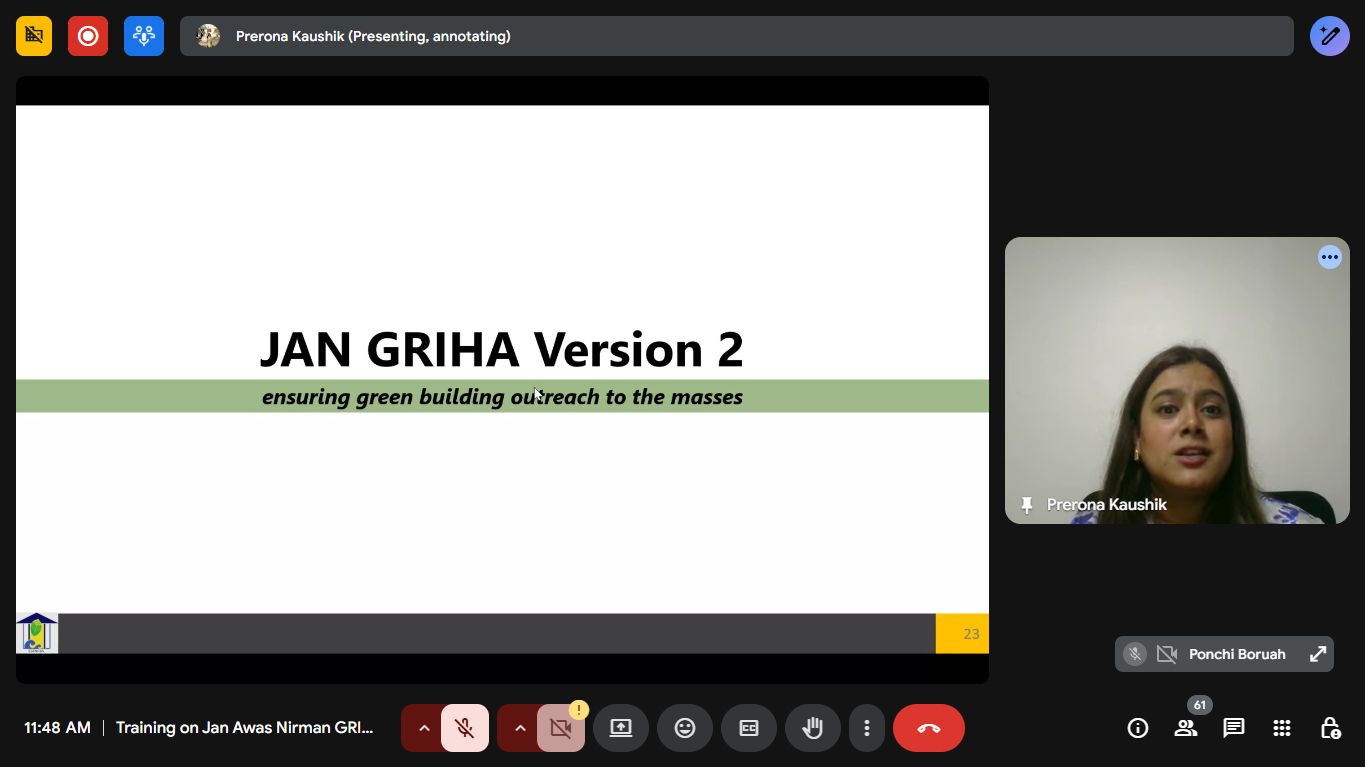
Task: Click the red recording indicator
Action: [x=88, y=35]
